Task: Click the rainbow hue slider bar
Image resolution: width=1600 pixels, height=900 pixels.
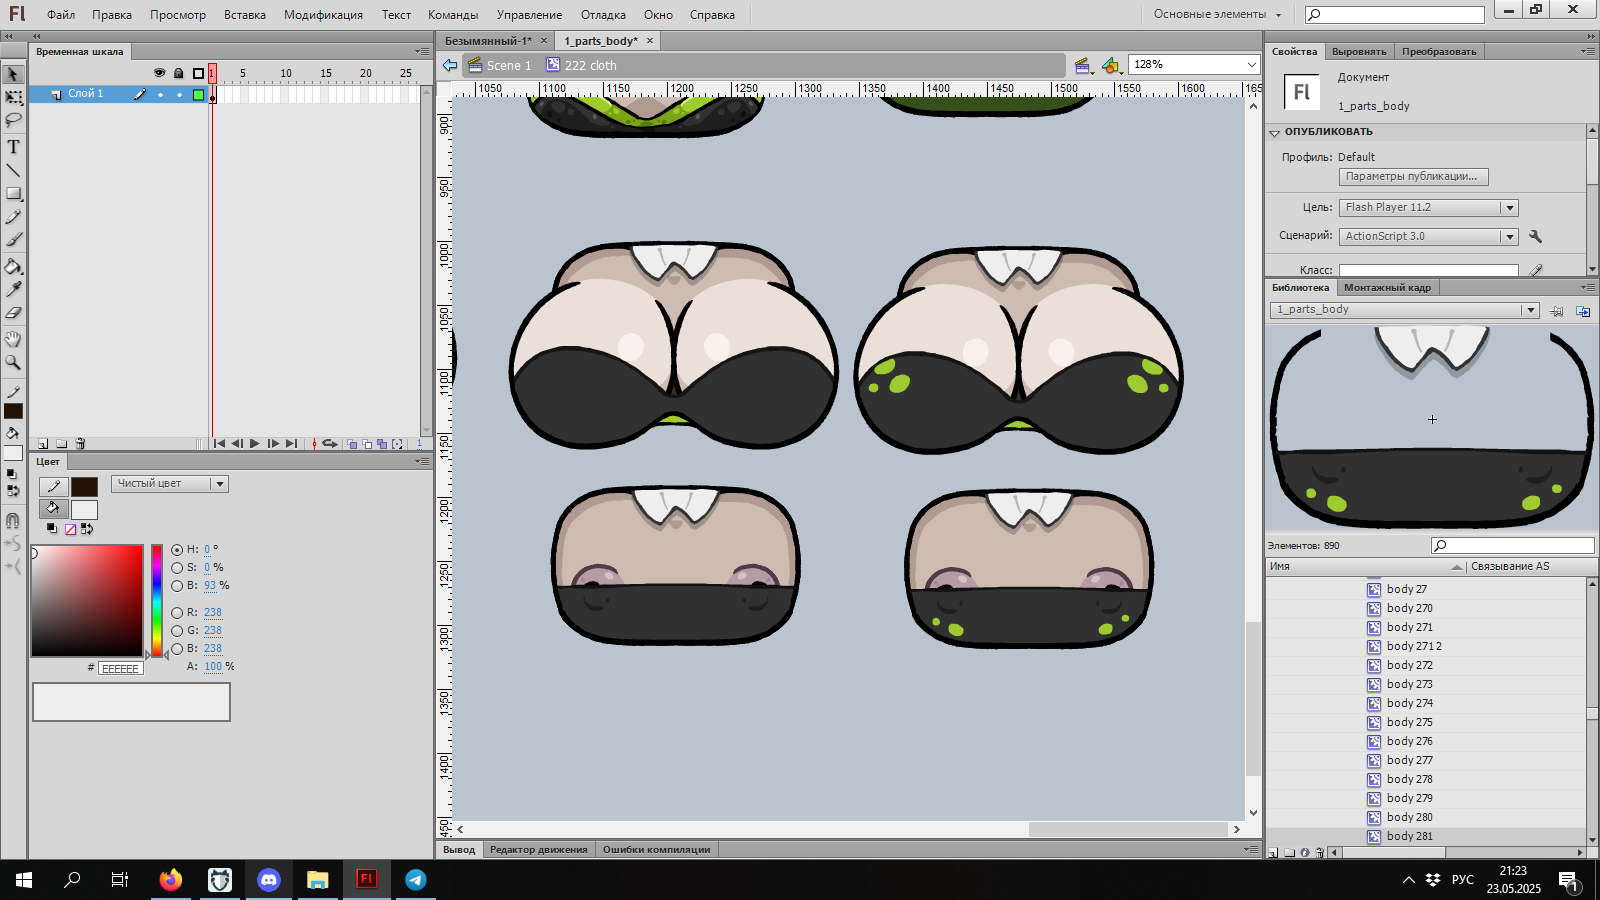Action: click(157, 600)
